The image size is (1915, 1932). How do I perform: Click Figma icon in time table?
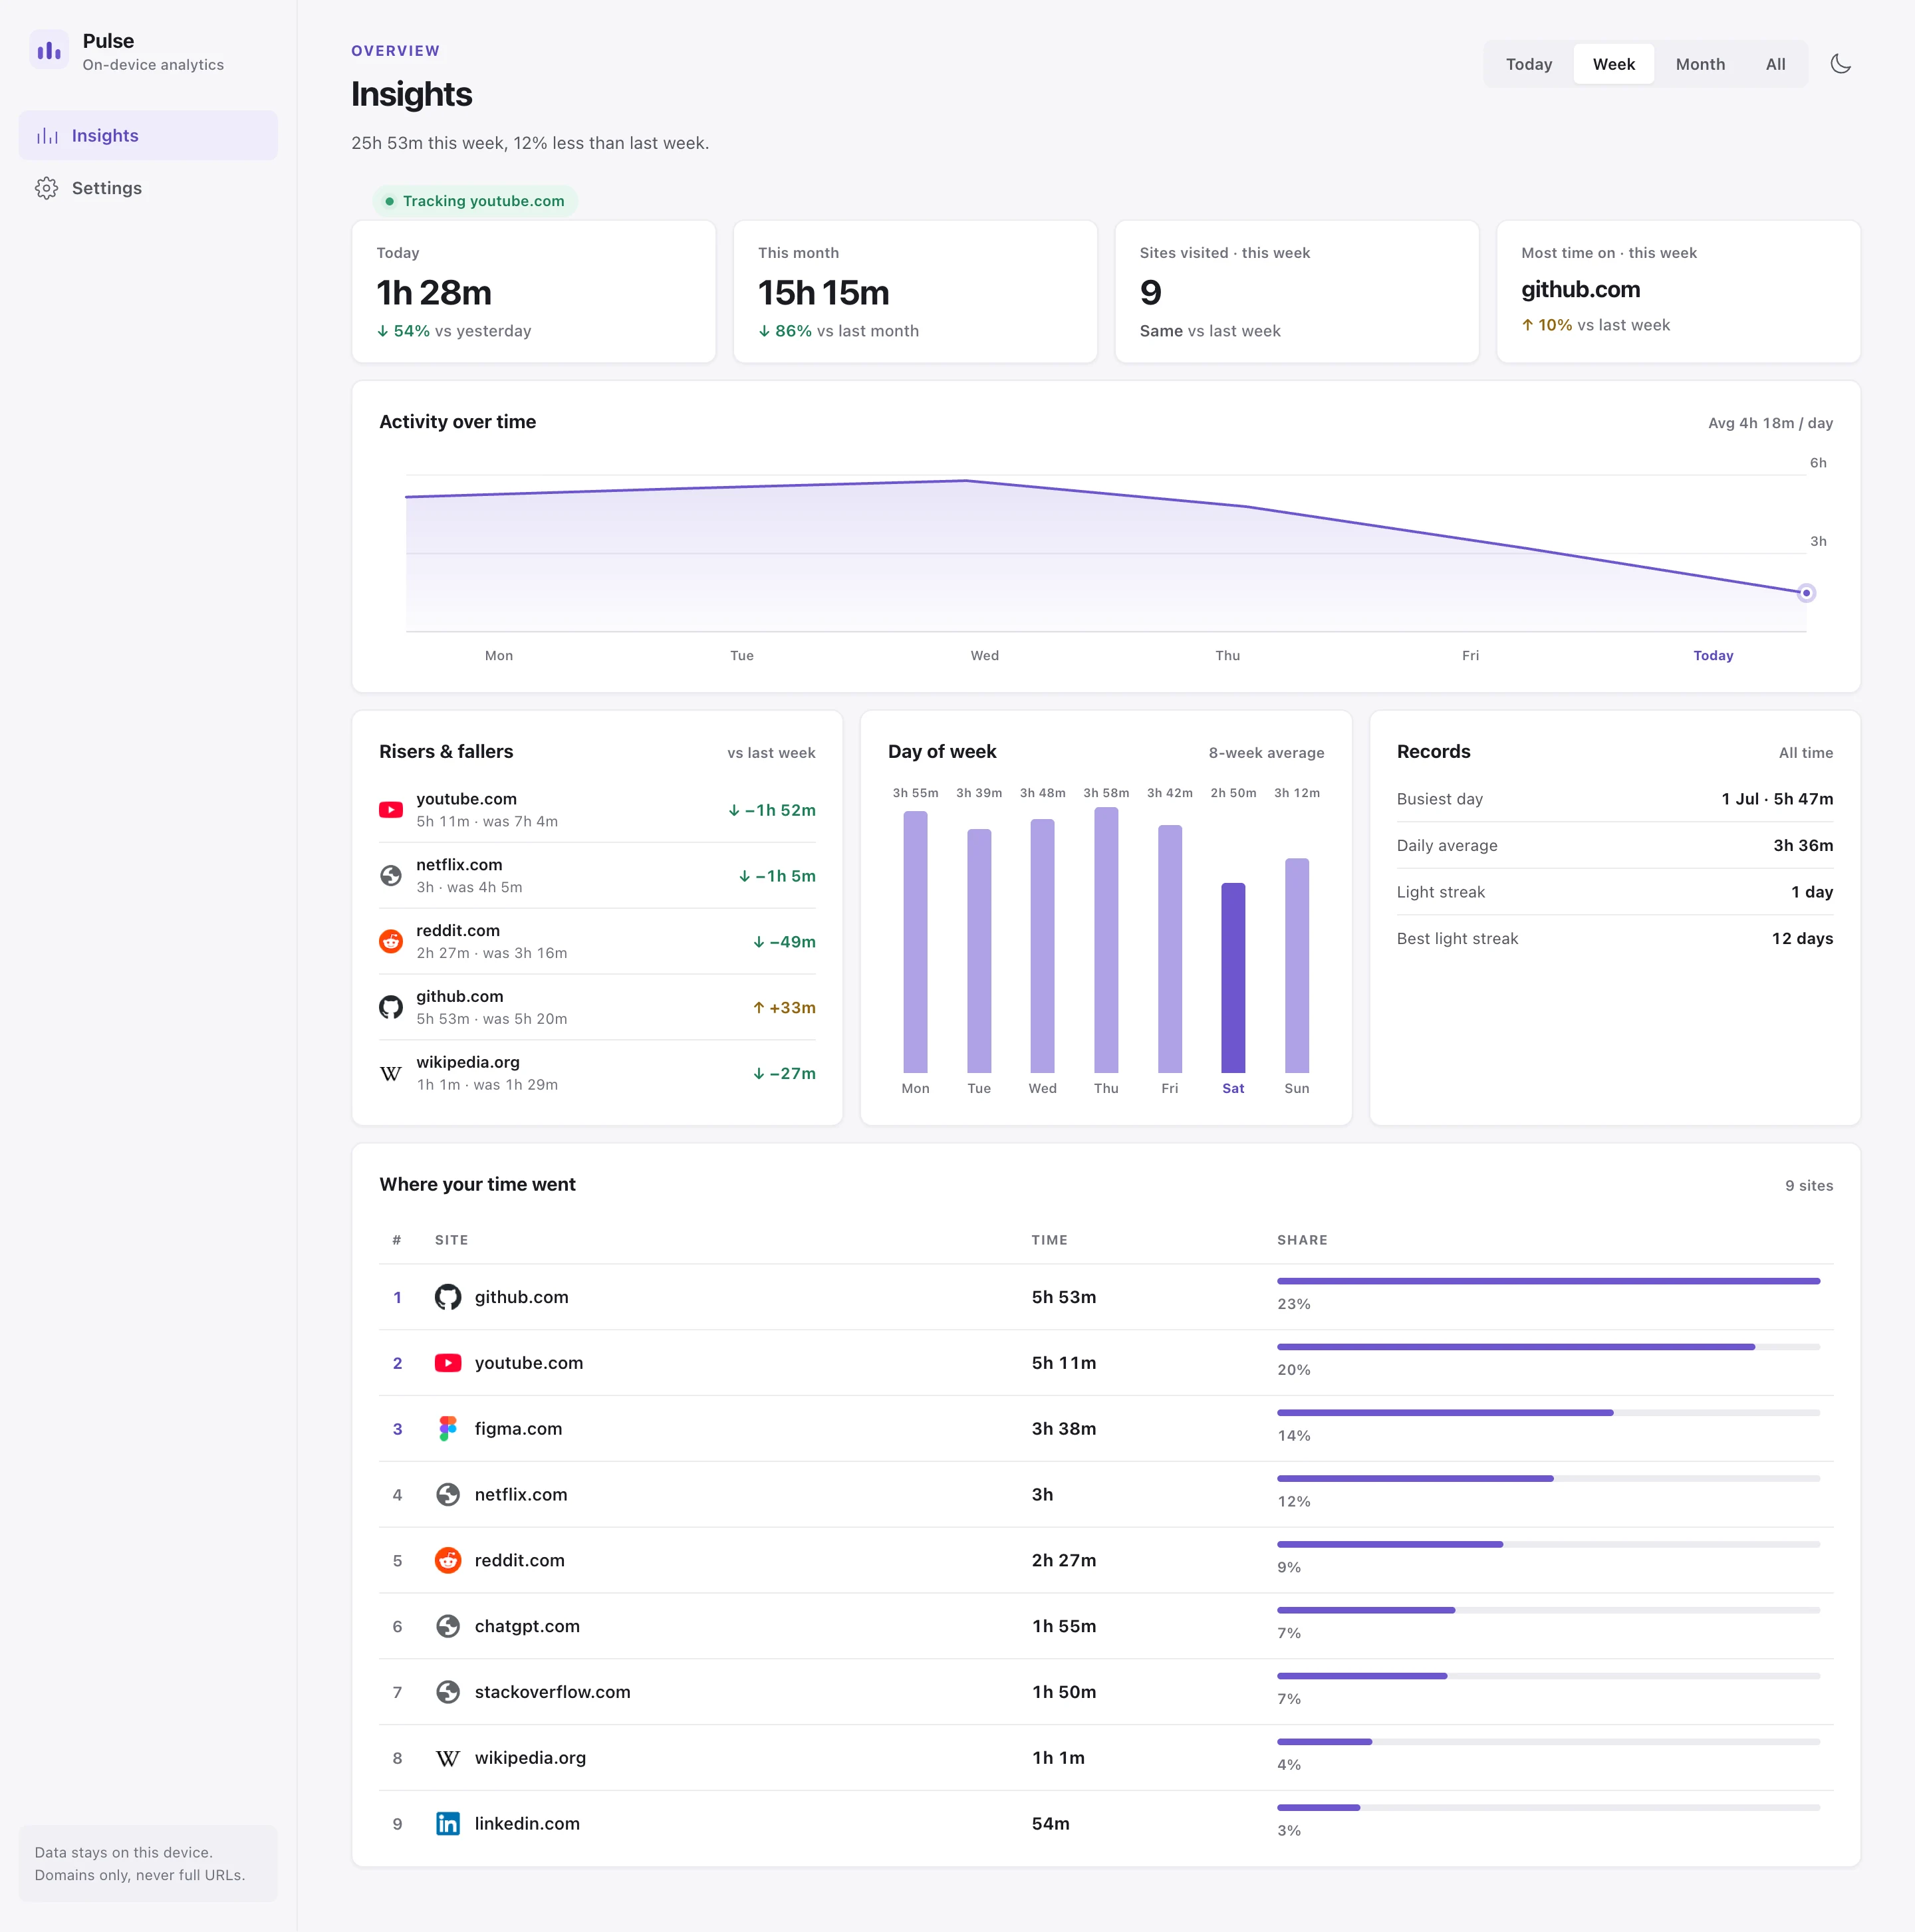point(448,1429)
